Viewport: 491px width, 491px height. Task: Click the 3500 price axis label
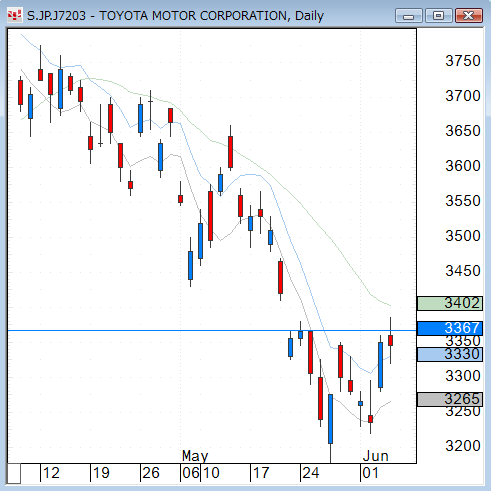[x=463, y=236]
